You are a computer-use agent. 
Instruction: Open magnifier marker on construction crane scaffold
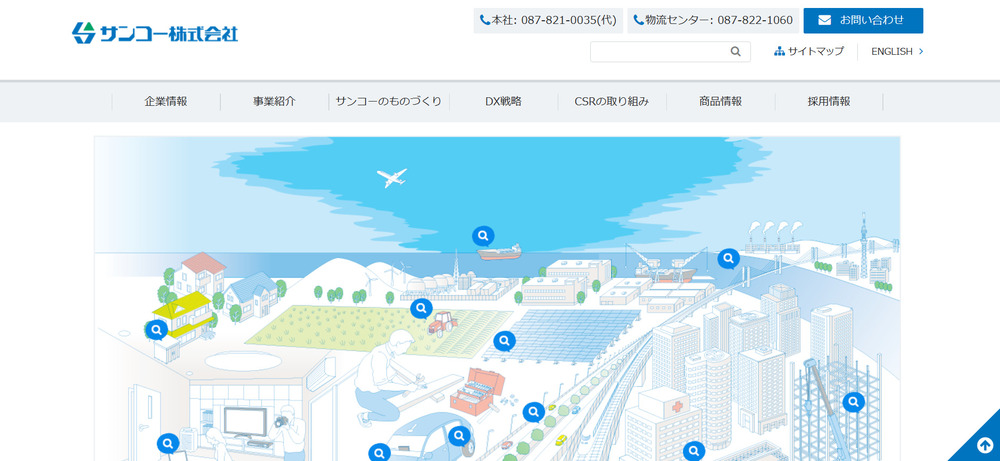853,402
